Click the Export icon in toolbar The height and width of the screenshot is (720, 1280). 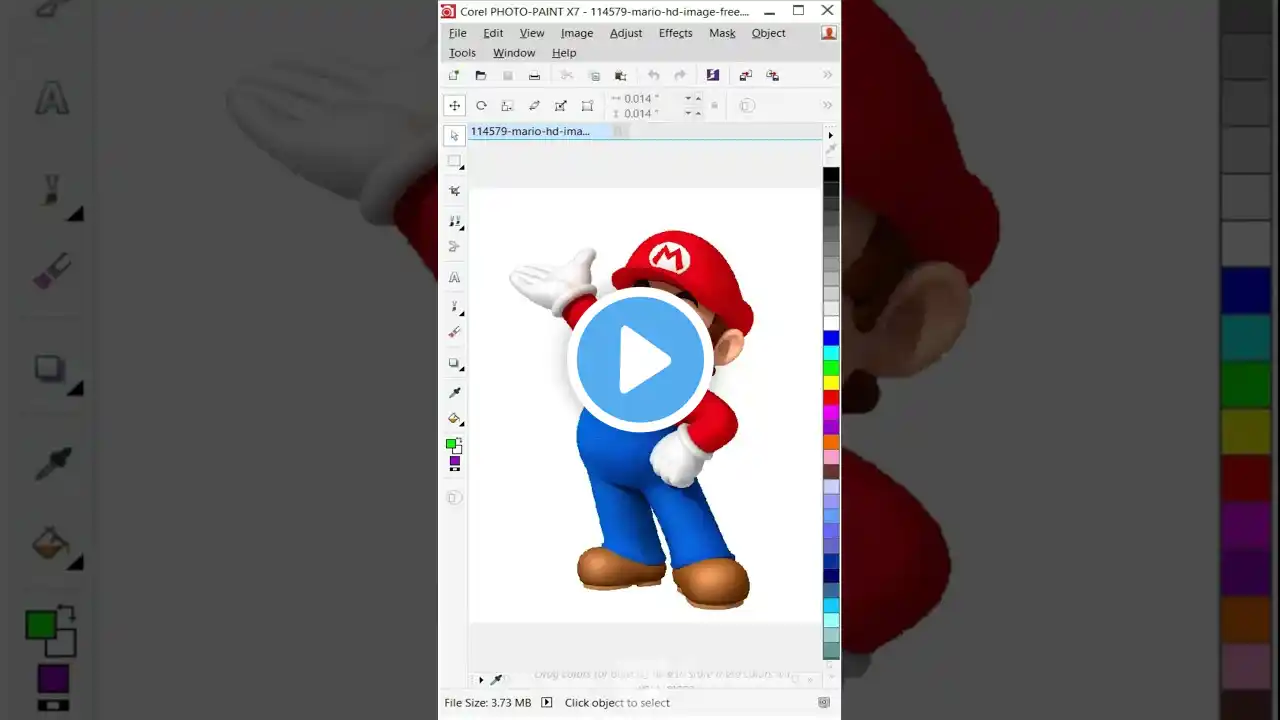point(772,76)
